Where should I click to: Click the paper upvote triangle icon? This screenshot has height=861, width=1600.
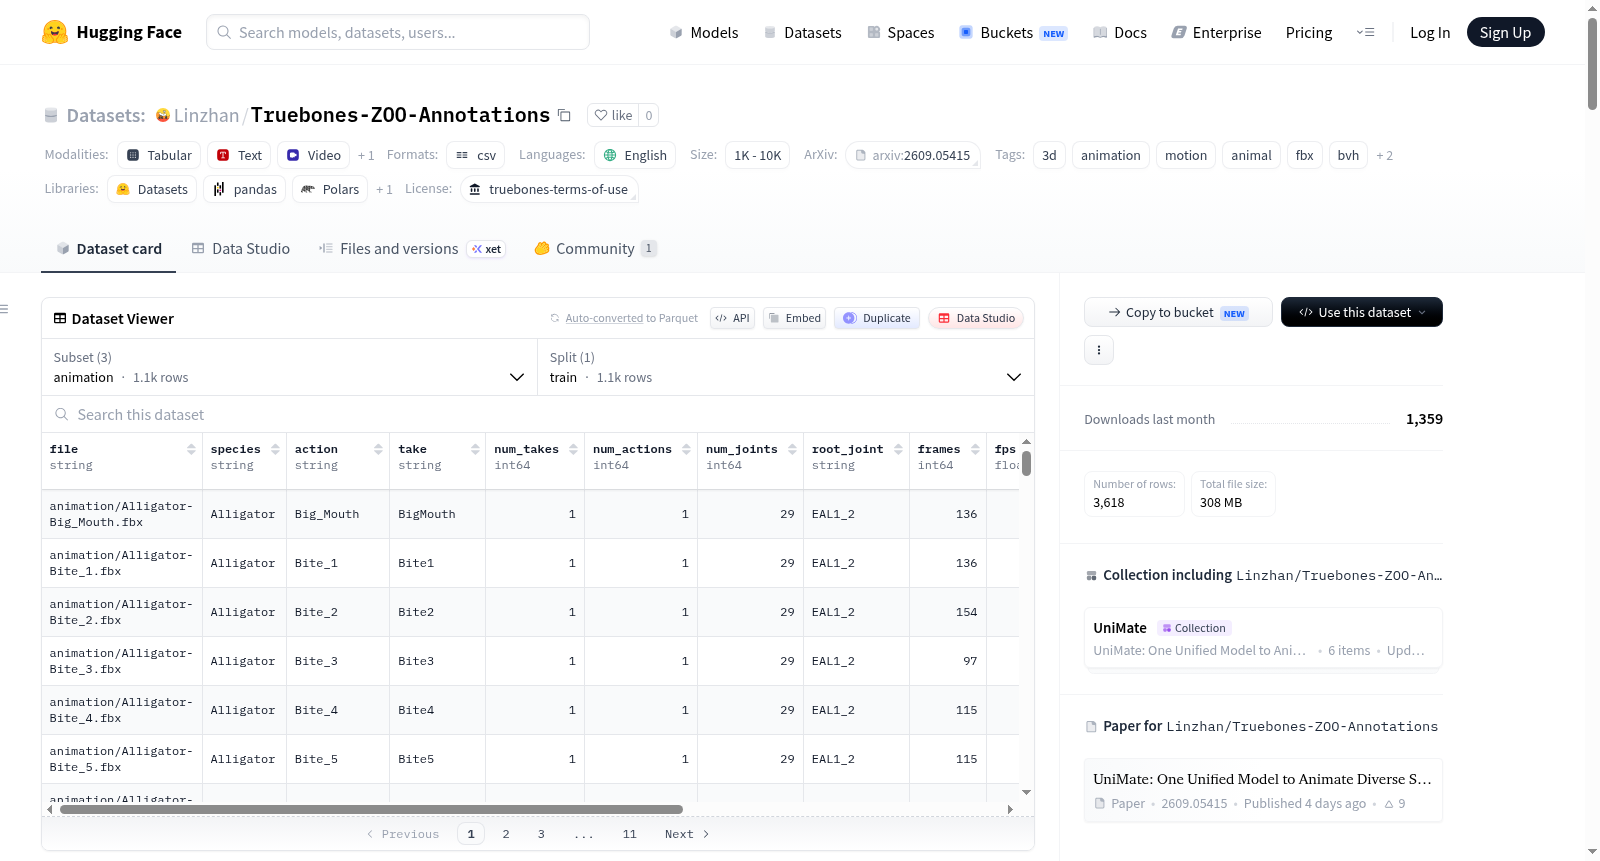point(1389,804)
